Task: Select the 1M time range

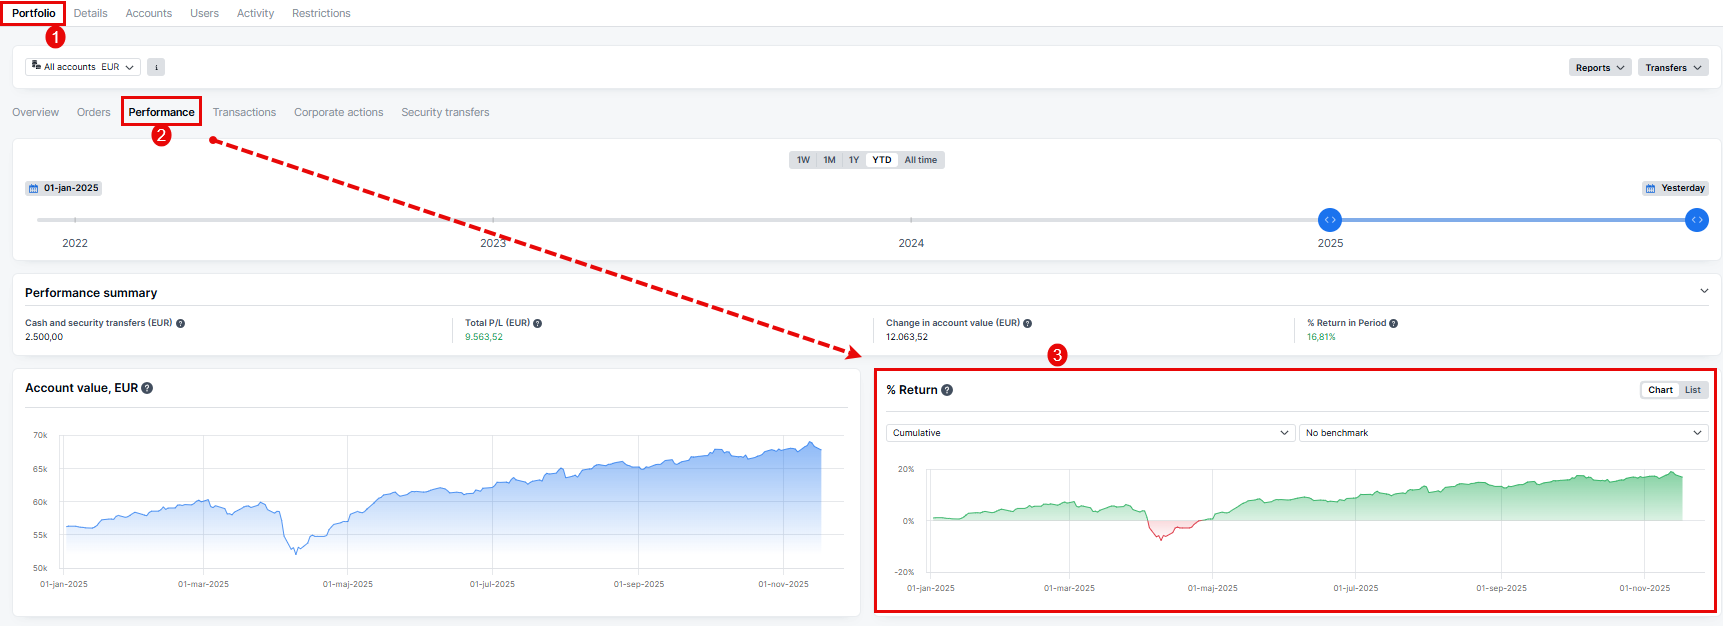Action: coord(829,160)
